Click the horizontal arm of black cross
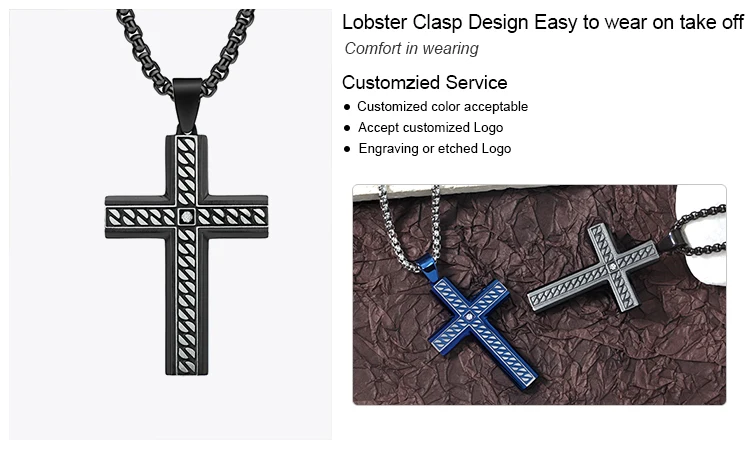This screenshot has width=750, height=457. (x=187, y=217)
